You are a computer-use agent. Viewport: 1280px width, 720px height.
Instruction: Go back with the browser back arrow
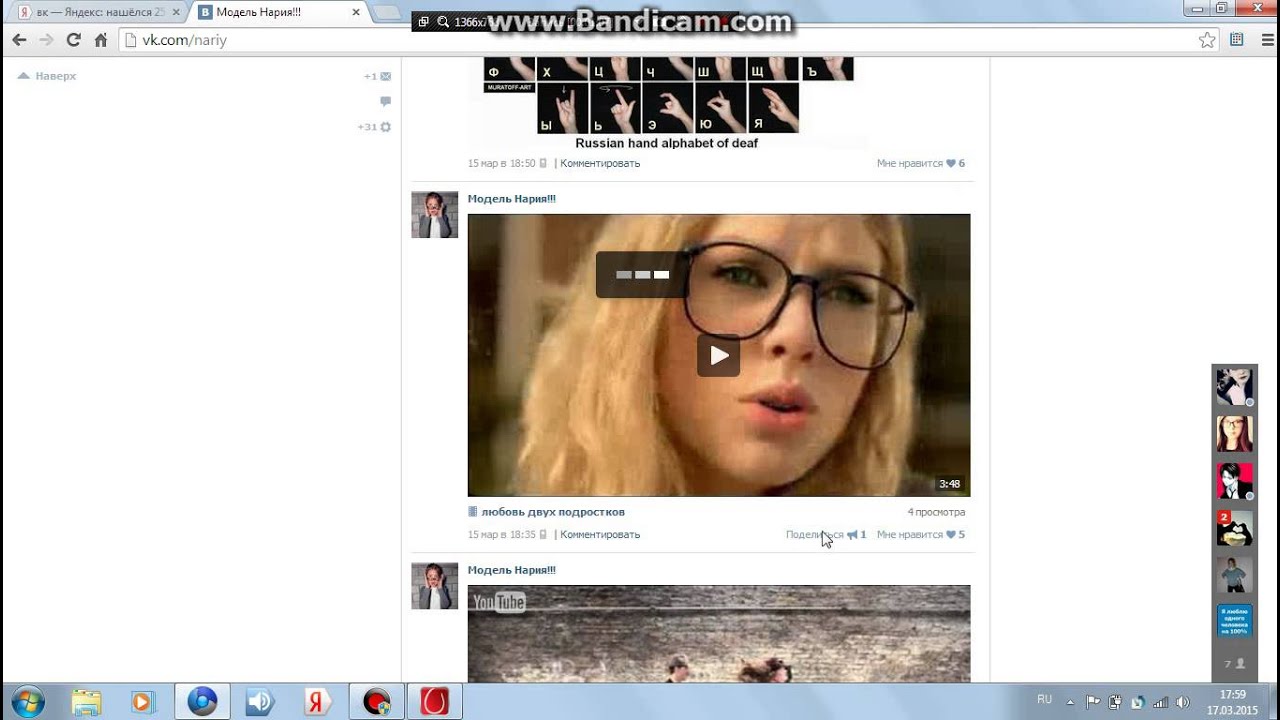tap(18, 40)
